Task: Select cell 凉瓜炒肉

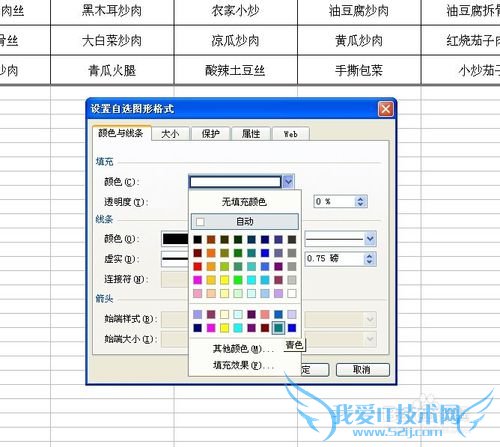Action: coord(236,41)
